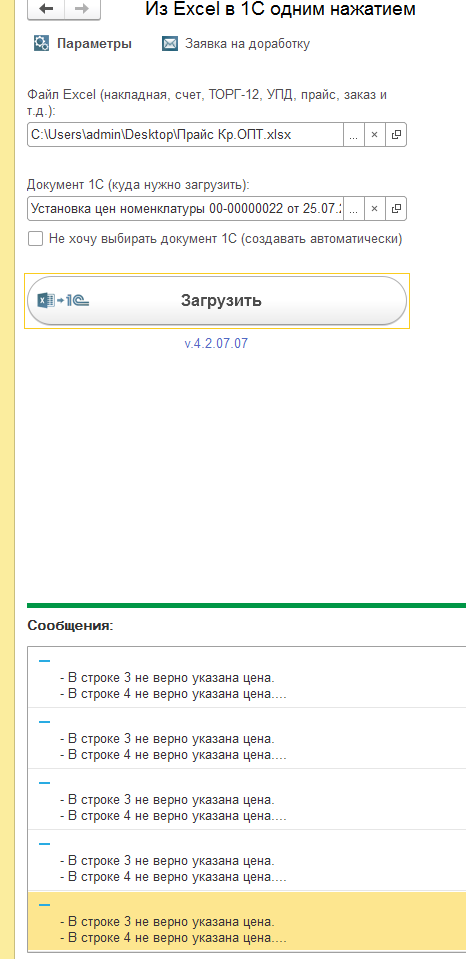Open version link v.4.2.07.07

pyautogui.click(x=216, y=343)
